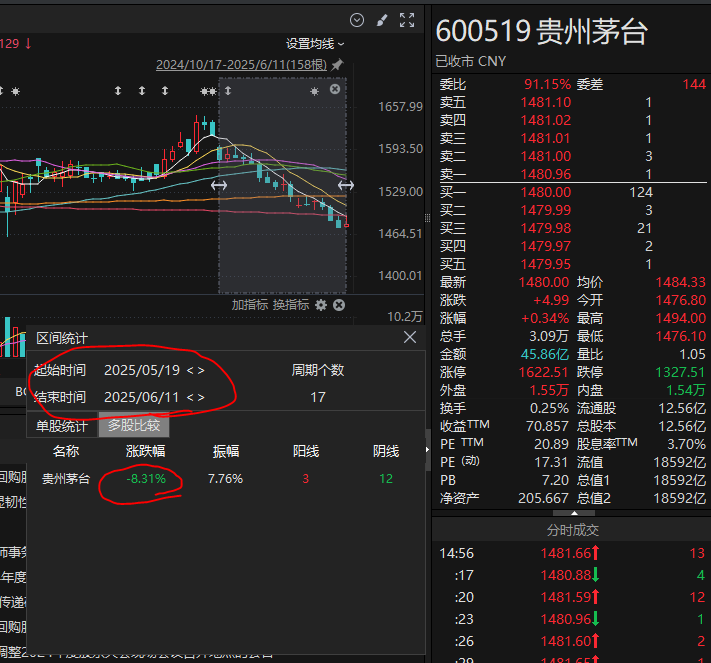Viewport: 711px width, 663px height.
Task: Step 起始时间 date backward with <
Action: coord(190,370)
